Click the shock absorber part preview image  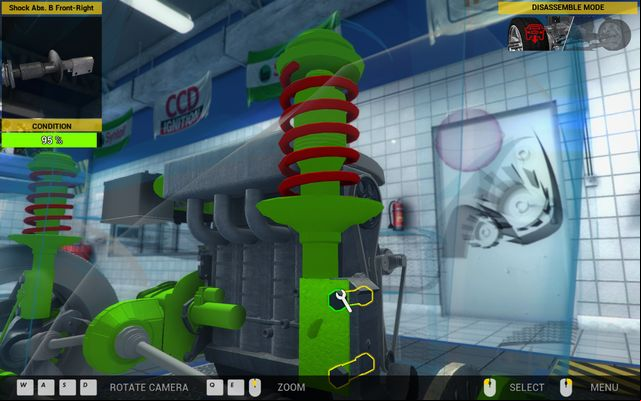(52, 67)
